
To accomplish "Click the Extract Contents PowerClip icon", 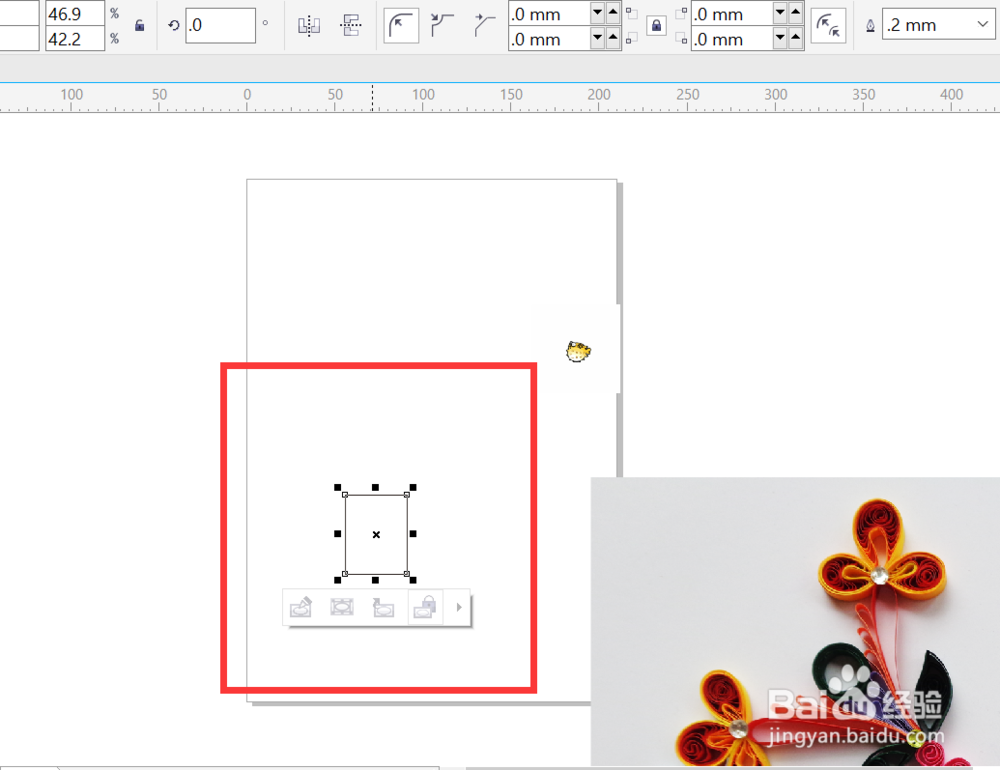I will [x=383, y=607].
